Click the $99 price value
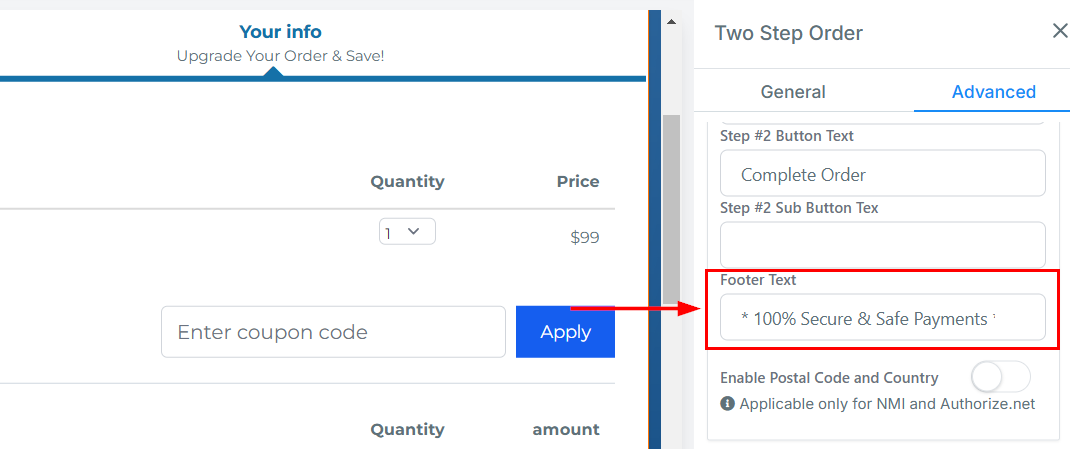The width and height of the screenshot is (1070, 449). (x=585, y=238)
